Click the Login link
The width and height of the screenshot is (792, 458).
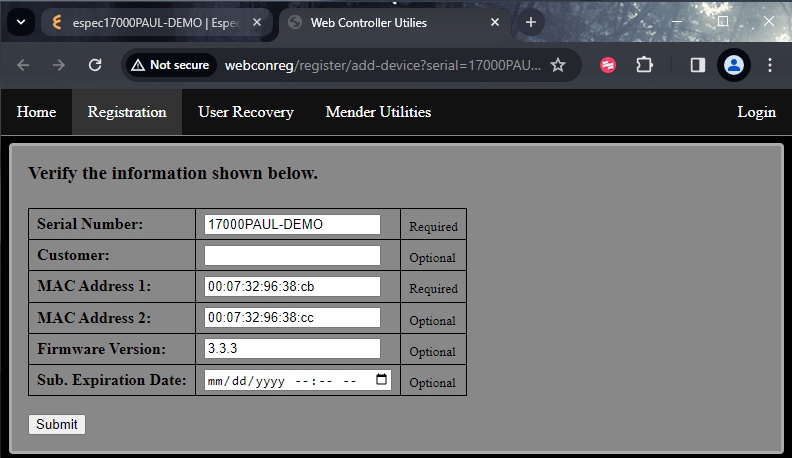(756, 112)
